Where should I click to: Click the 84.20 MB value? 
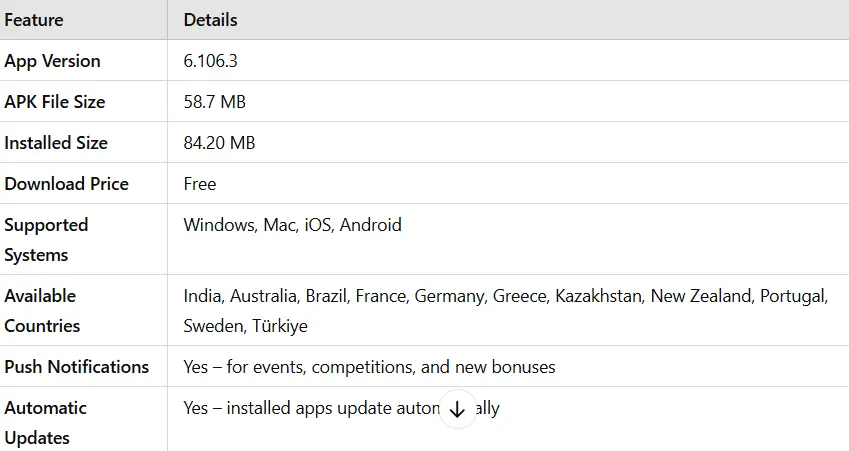click(219, 143)
